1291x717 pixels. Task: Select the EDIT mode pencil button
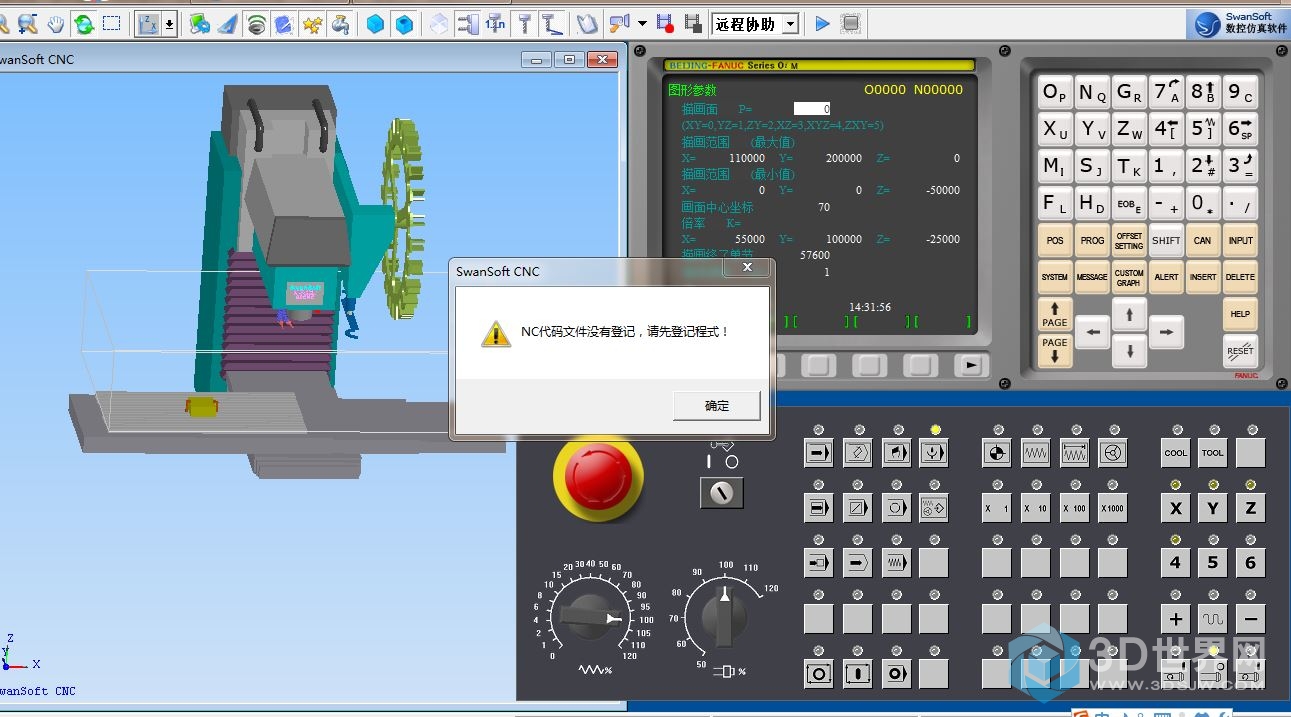click(x=857, y=453)
